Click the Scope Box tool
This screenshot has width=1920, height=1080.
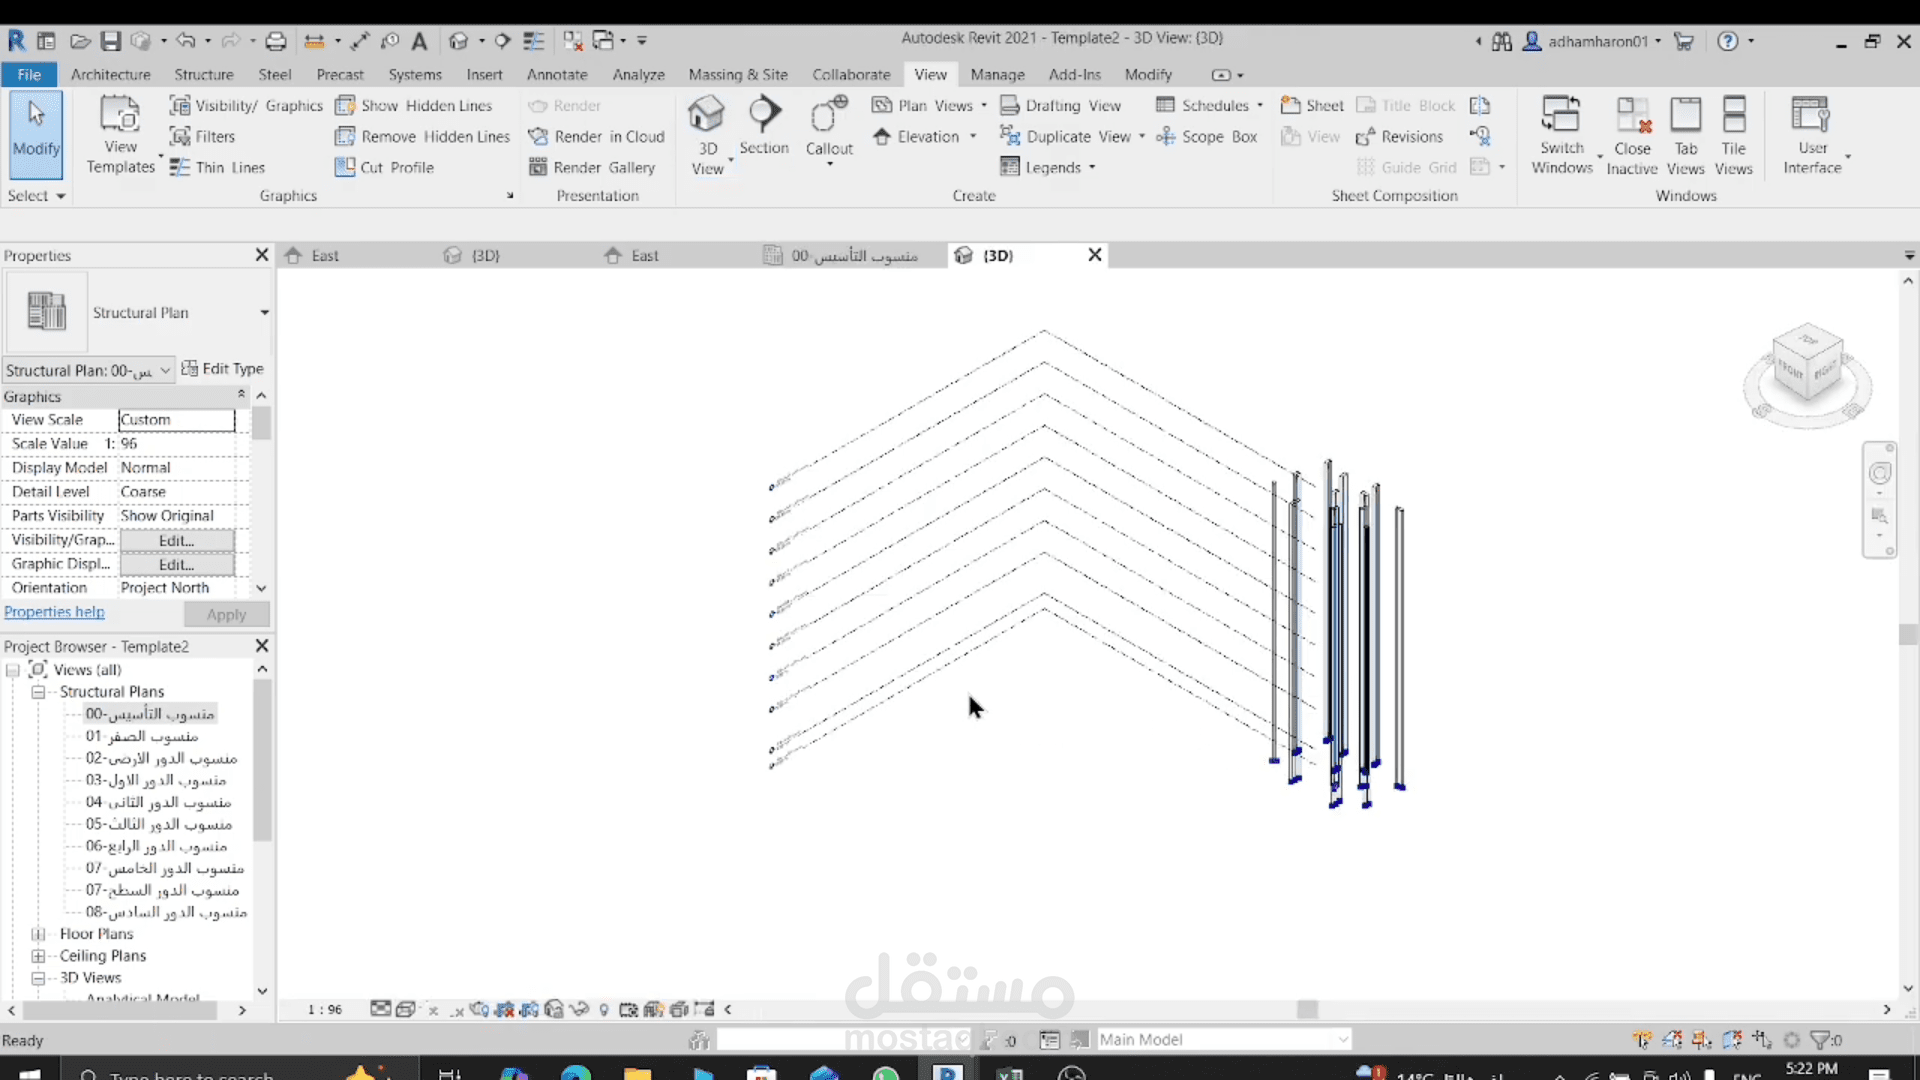click(x=1207, y=137)
